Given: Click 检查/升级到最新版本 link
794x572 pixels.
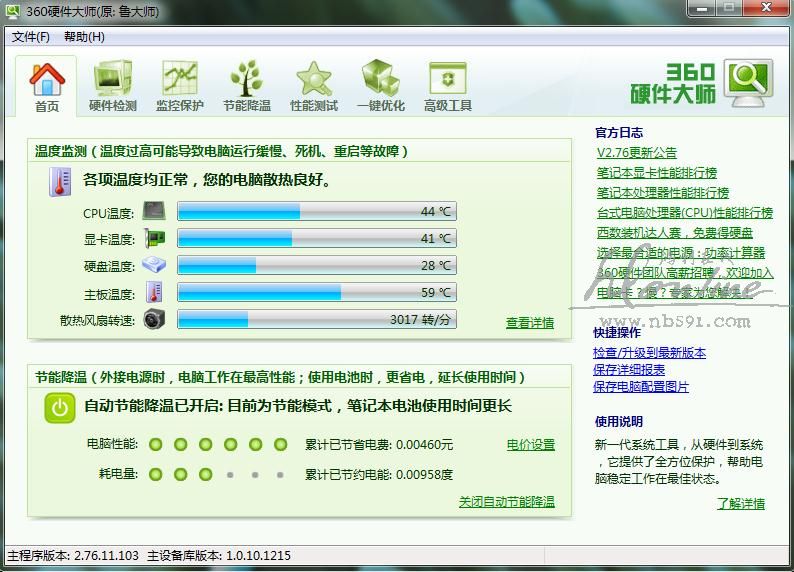Looking at the screenshot, I should coord(650,353).
